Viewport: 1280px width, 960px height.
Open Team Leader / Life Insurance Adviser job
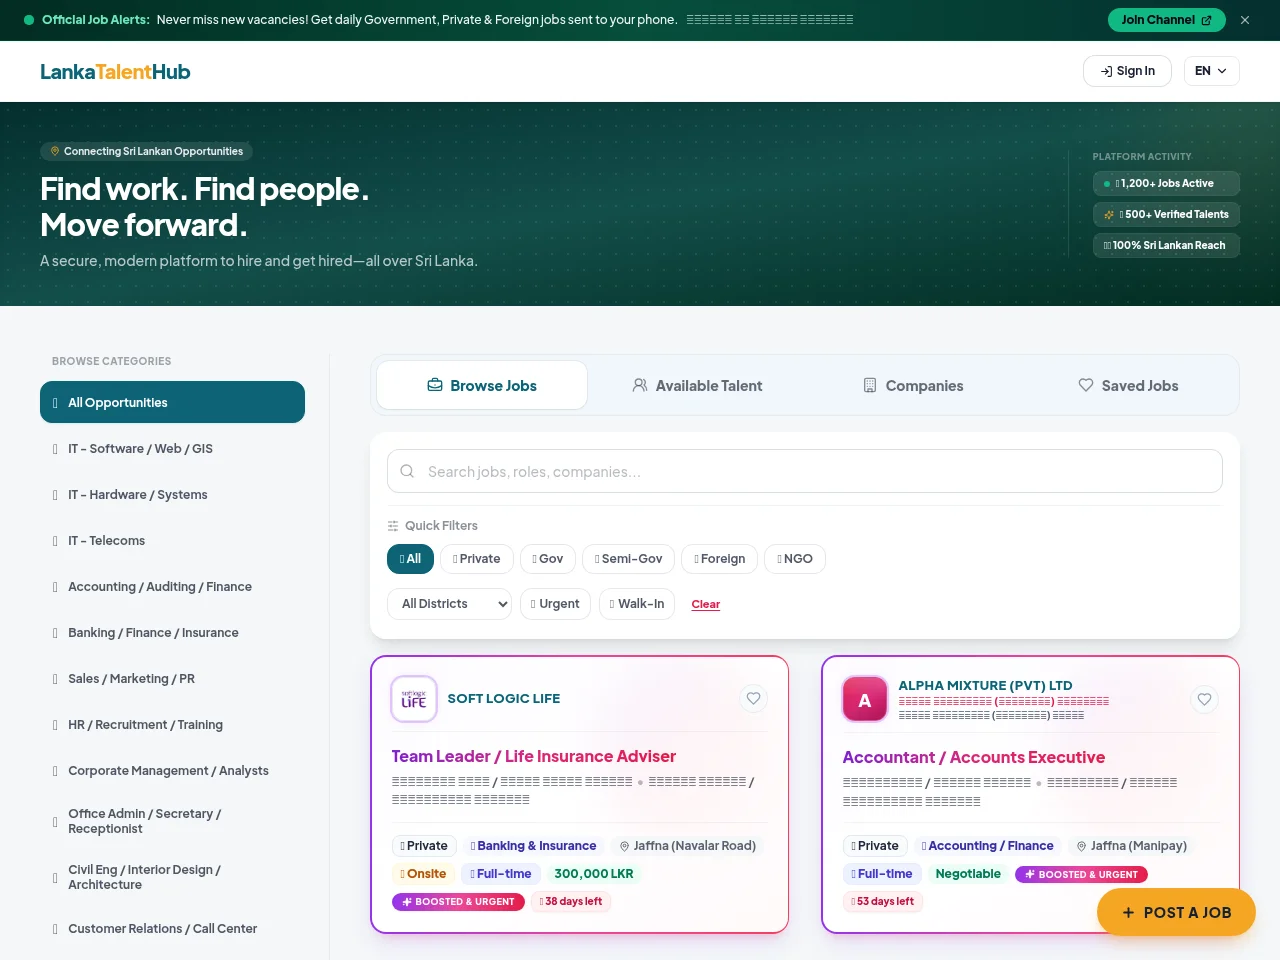point(534,756)
